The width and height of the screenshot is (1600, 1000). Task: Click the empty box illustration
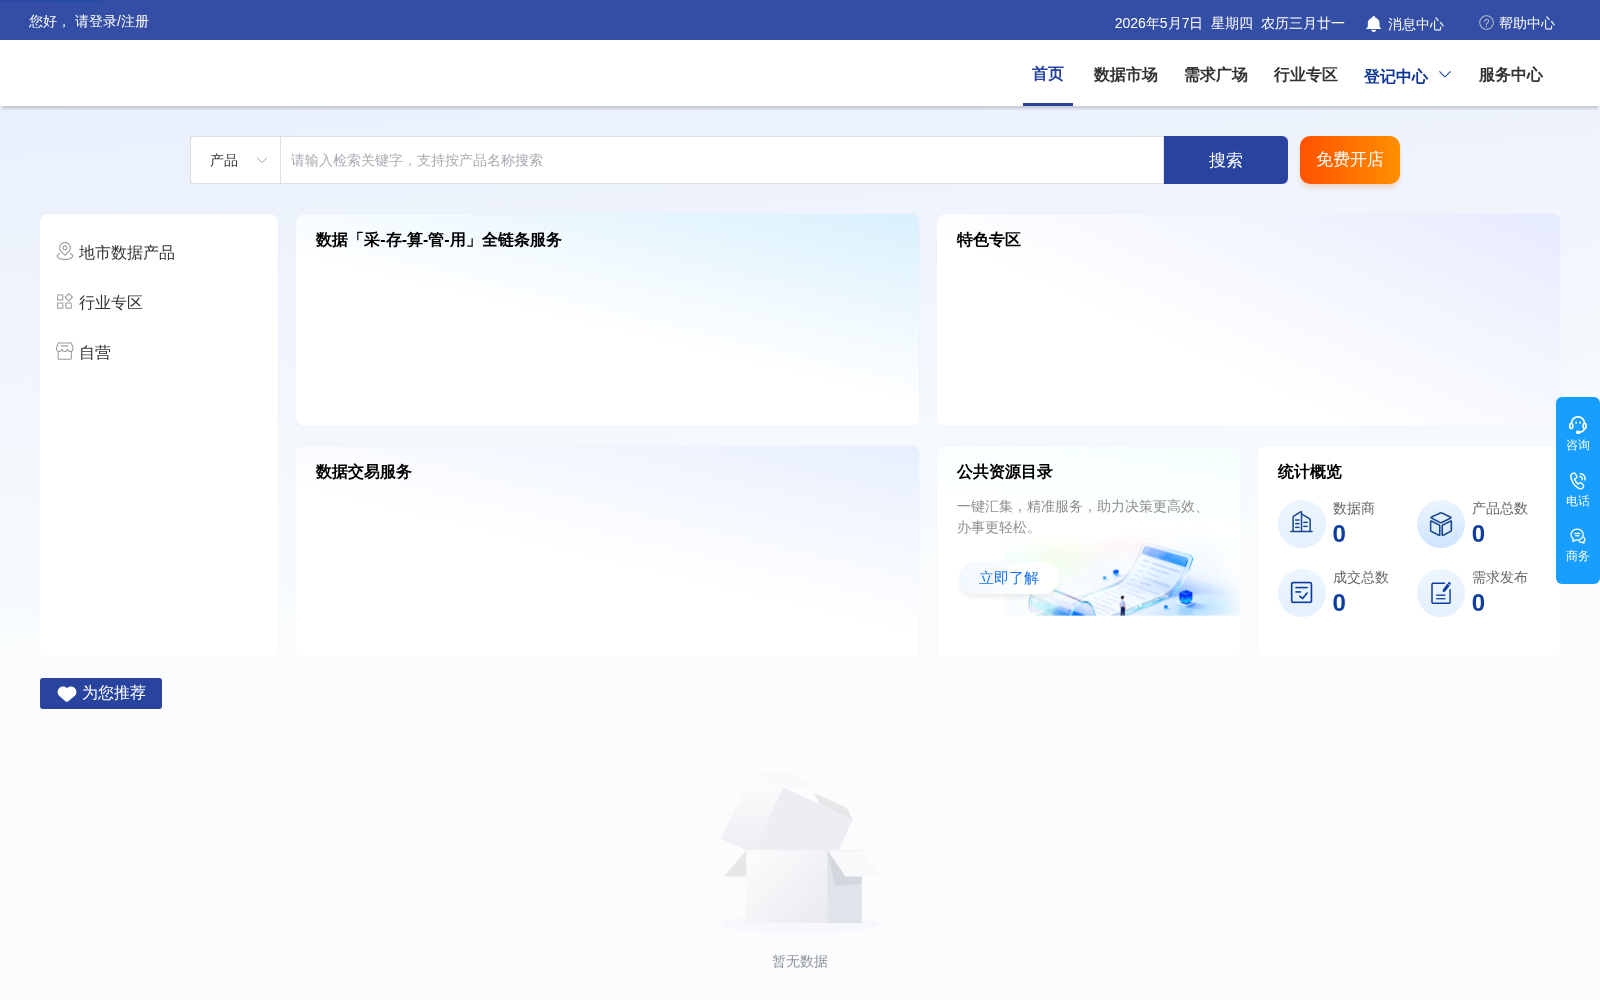tap(800, 850)
